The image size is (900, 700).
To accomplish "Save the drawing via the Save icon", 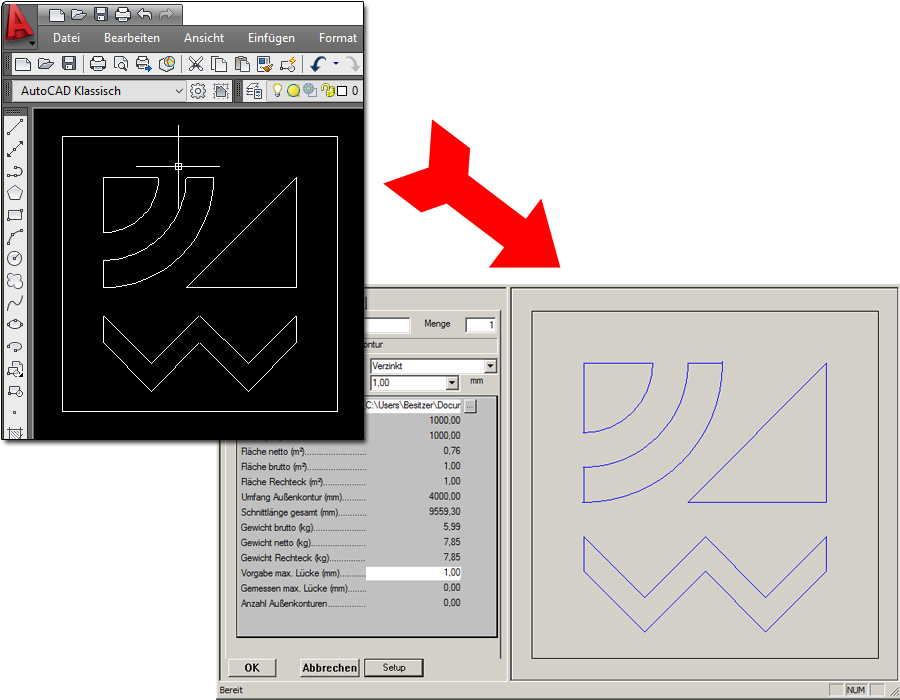I will point(69,63).
